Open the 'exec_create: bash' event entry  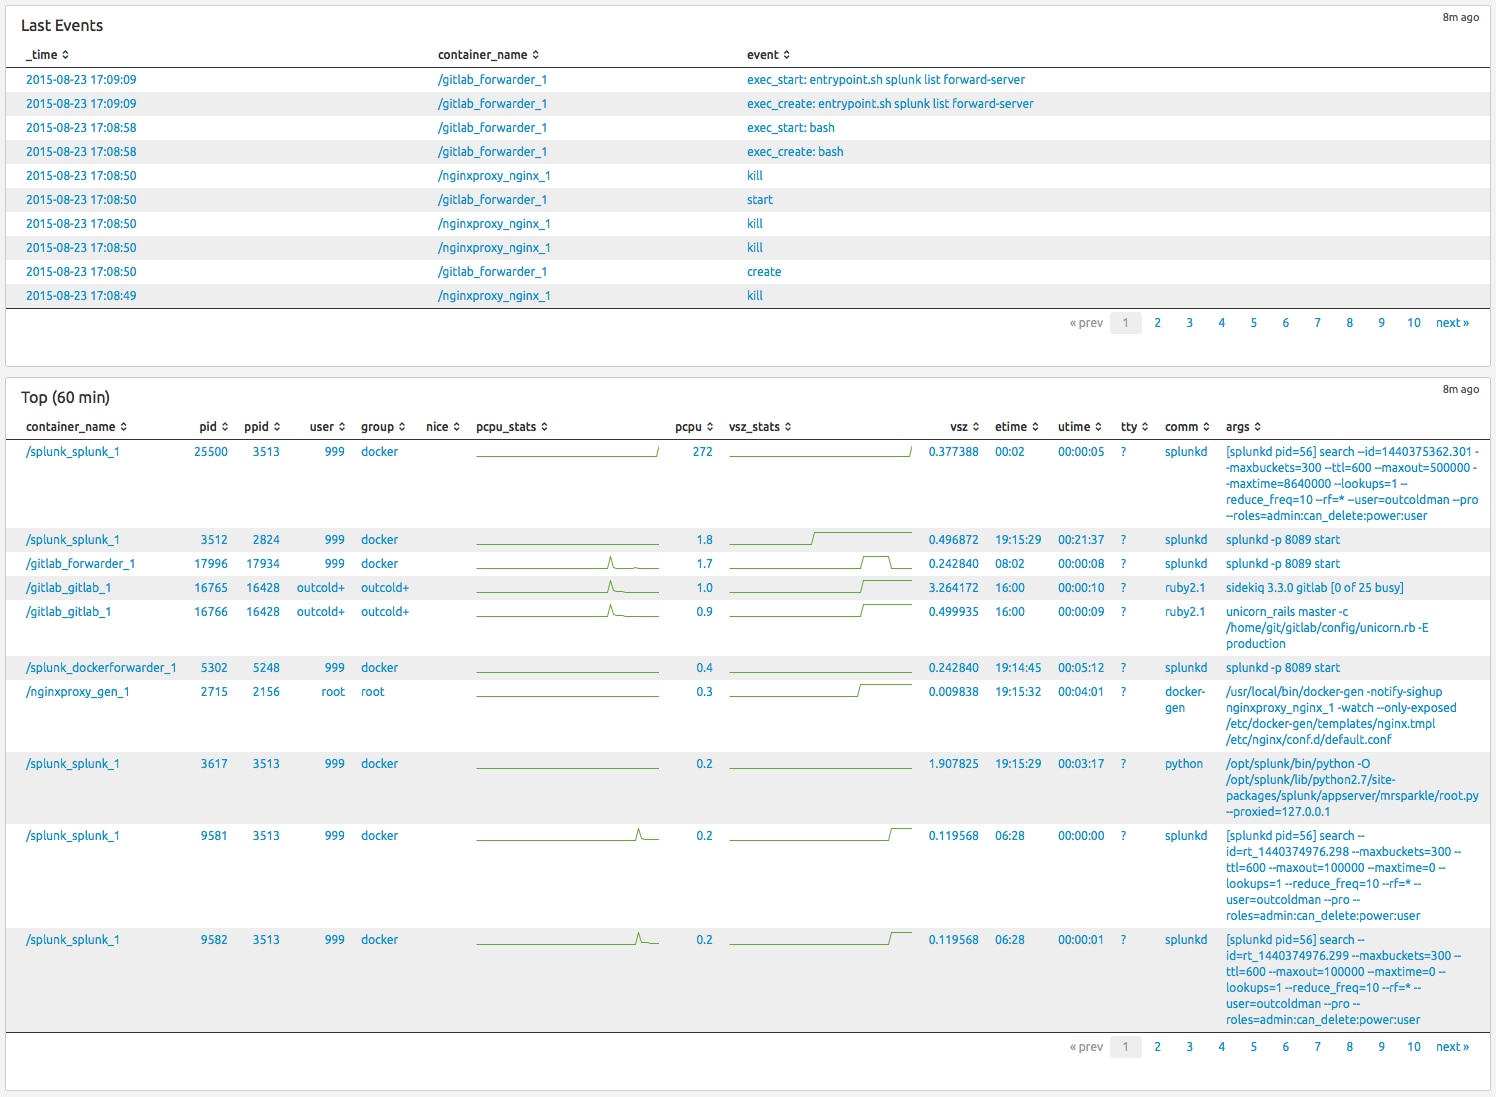794,152
